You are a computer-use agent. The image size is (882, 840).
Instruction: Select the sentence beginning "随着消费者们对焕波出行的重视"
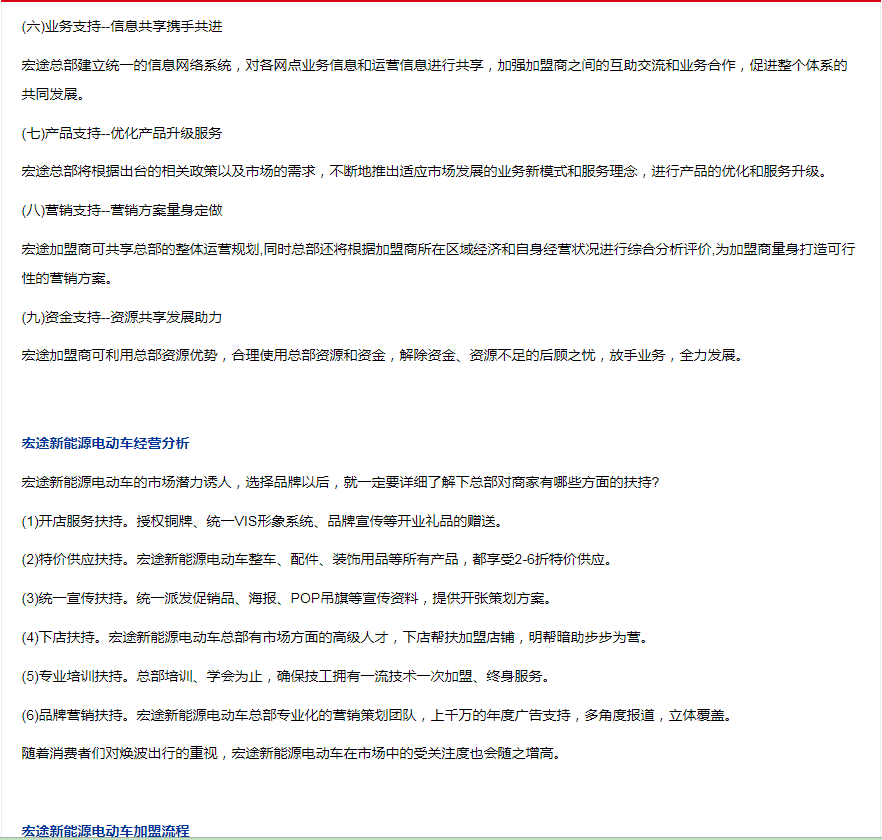(292, 753)
